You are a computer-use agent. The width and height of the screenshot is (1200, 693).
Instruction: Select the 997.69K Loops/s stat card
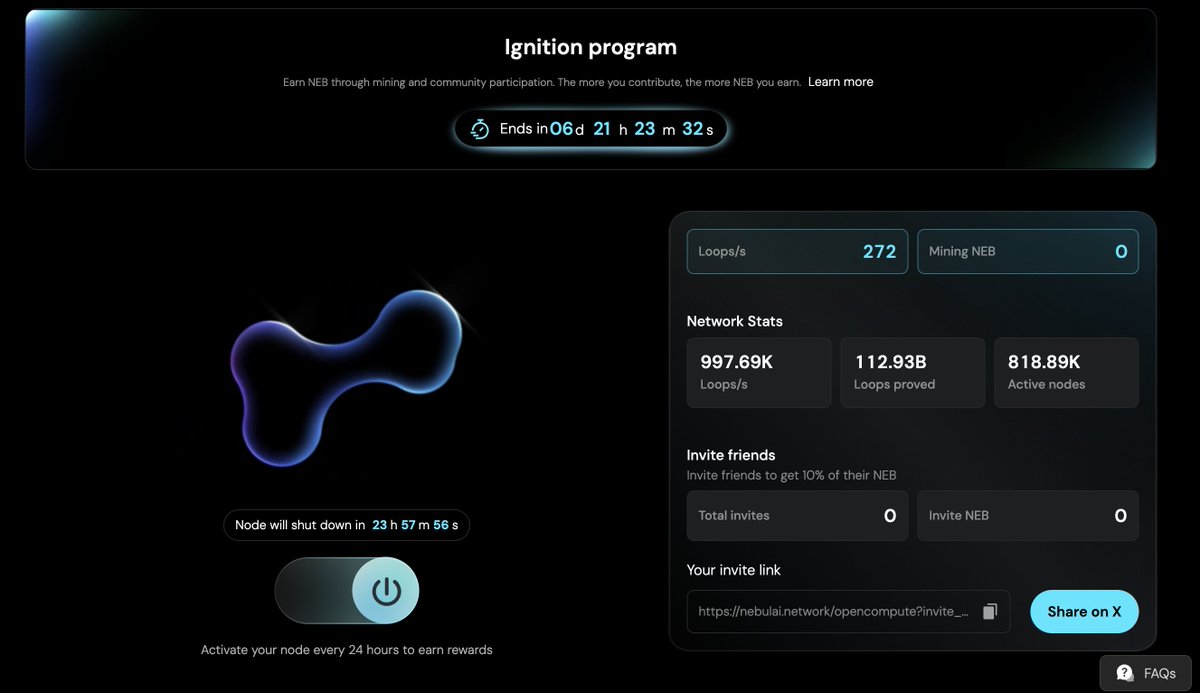pyautogui.click(x=759, y=372)
